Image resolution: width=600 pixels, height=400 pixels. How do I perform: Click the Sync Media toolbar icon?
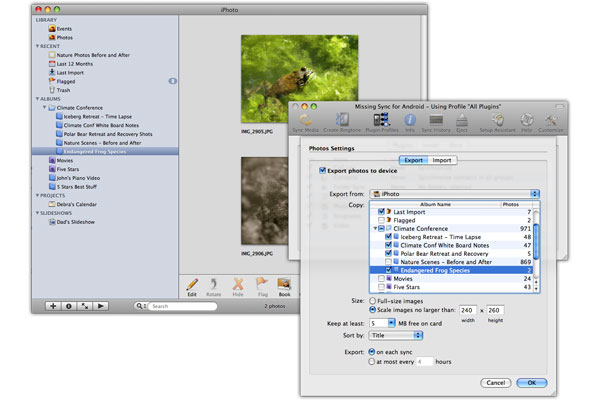(x=305, y=121)
